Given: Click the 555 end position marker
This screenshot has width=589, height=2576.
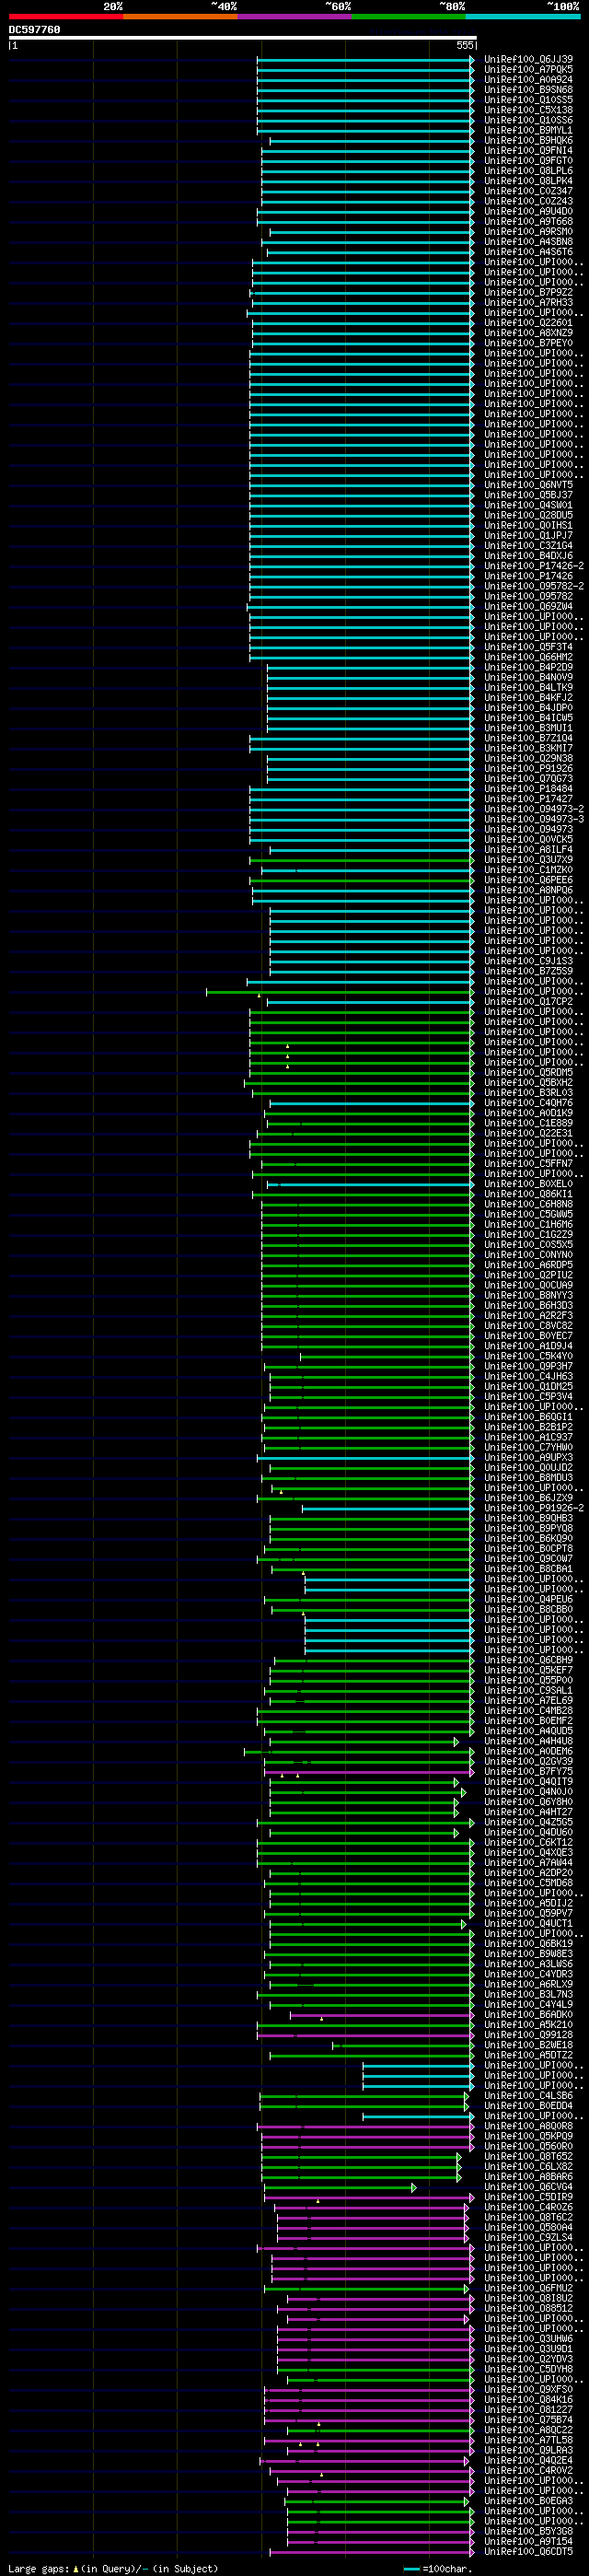Looking at the screenshot, I should pos(465,45).
